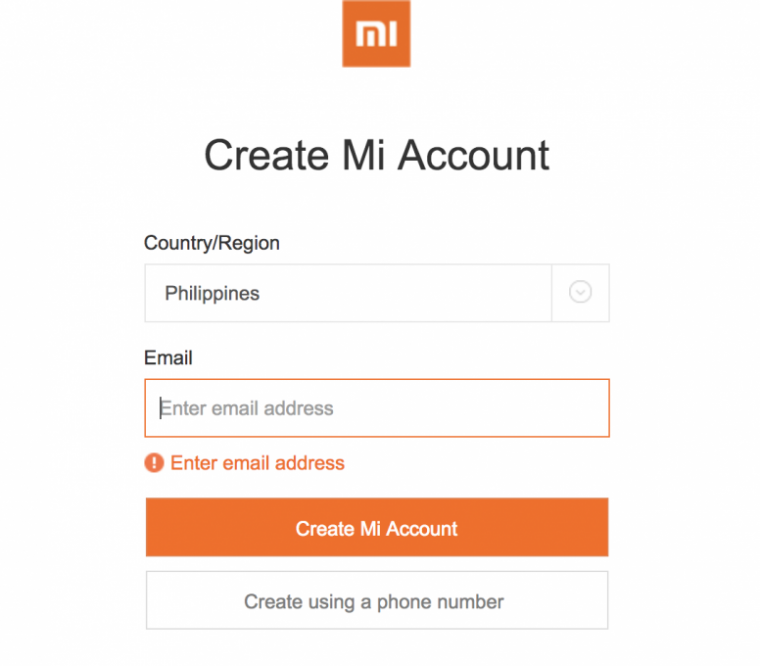Expand the region list via arrow box
Viewport: 760px width, 666px height.
(580, 293)
